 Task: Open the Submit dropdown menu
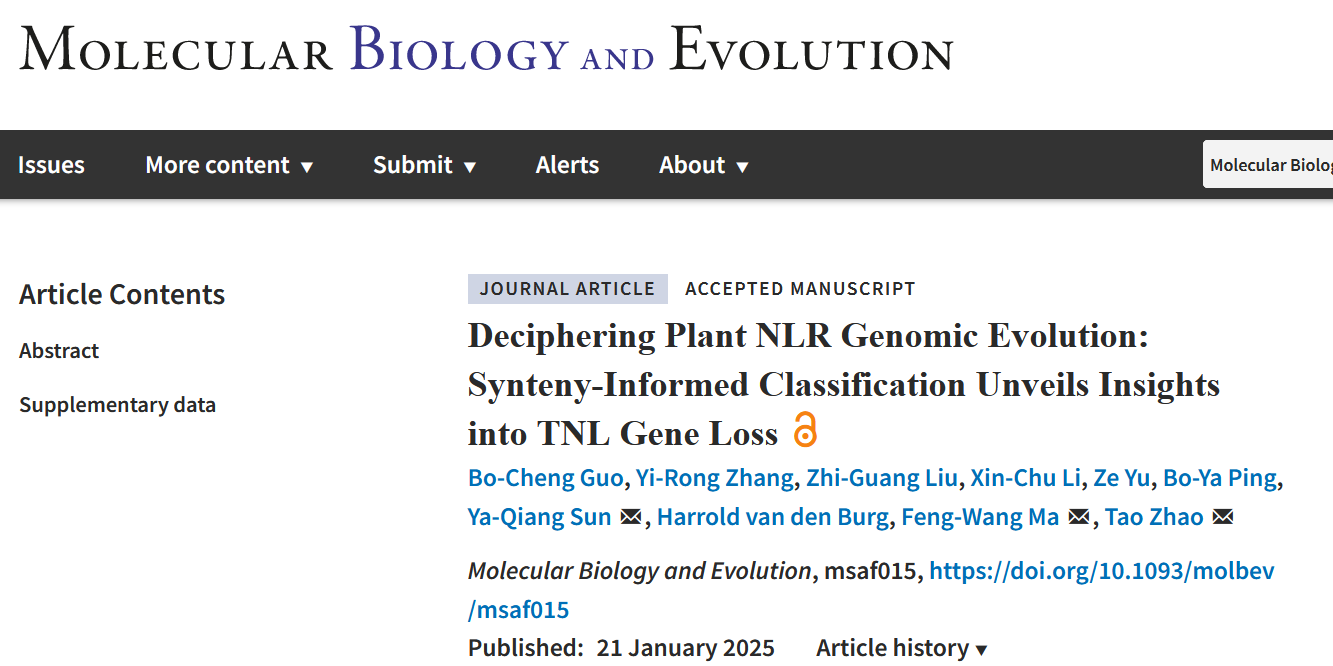click(x=424, y=165)
